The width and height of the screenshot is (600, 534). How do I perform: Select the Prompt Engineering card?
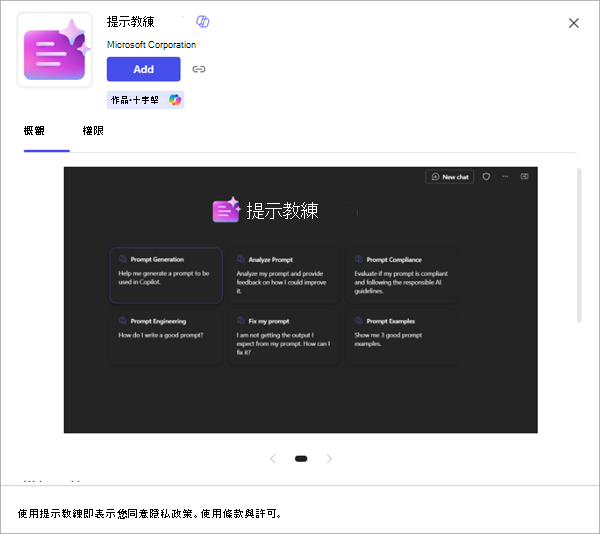click(166, 337)
